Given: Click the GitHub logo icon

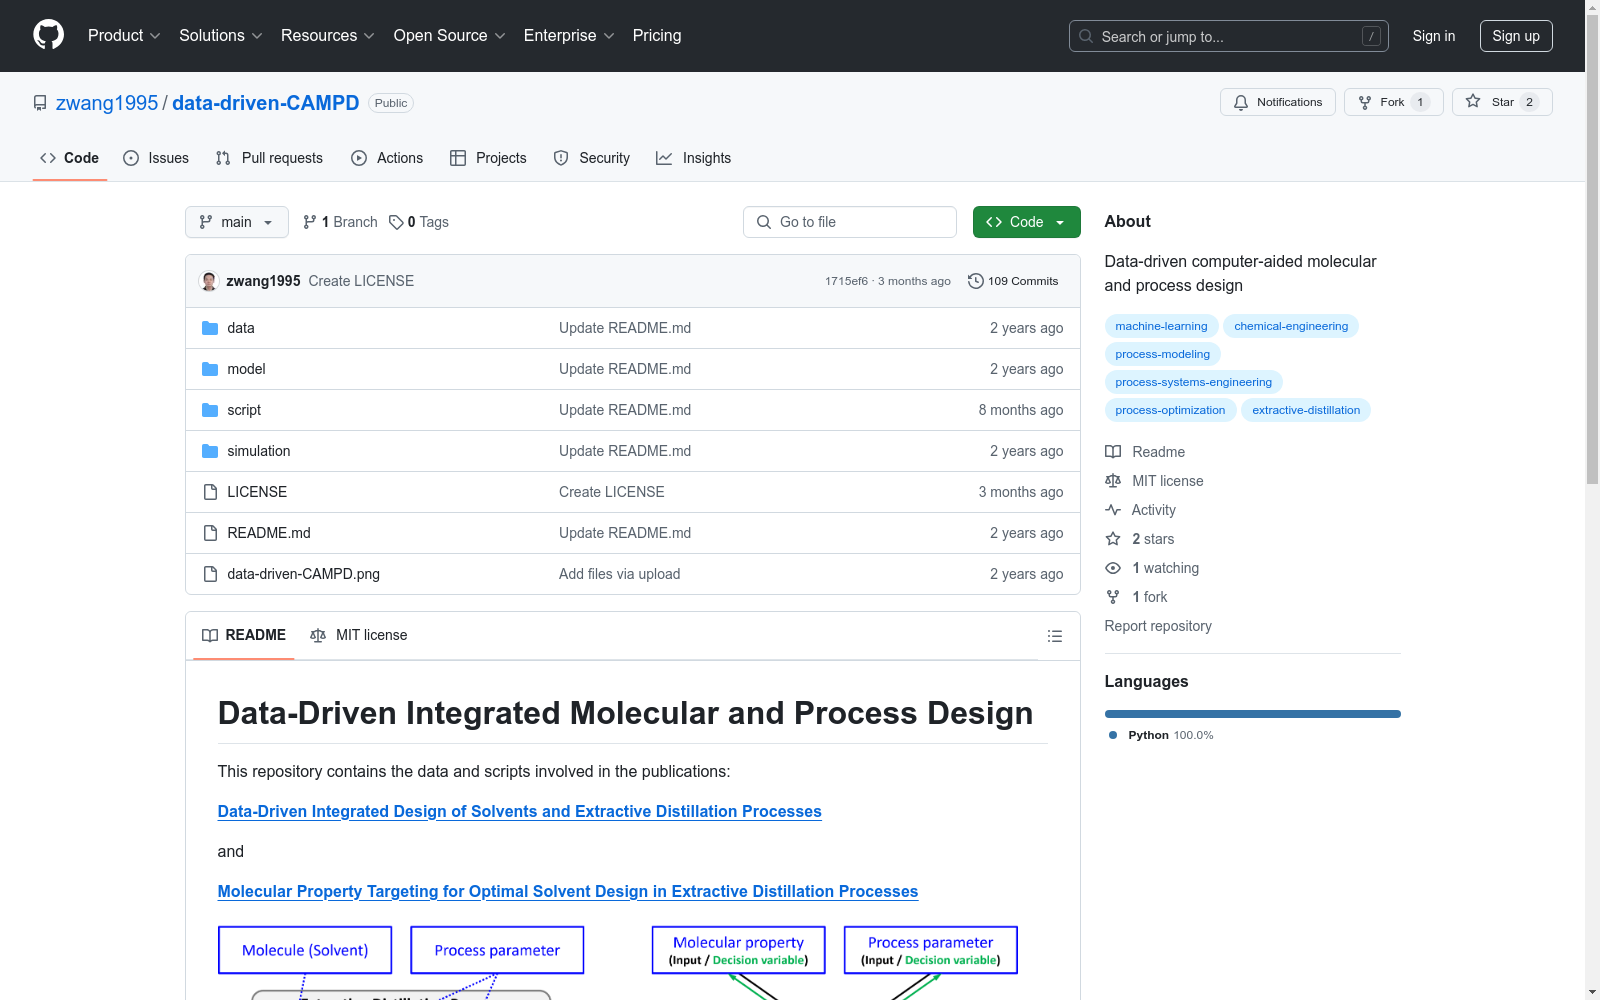Looking at the screenshot, I should coord(48,35).
